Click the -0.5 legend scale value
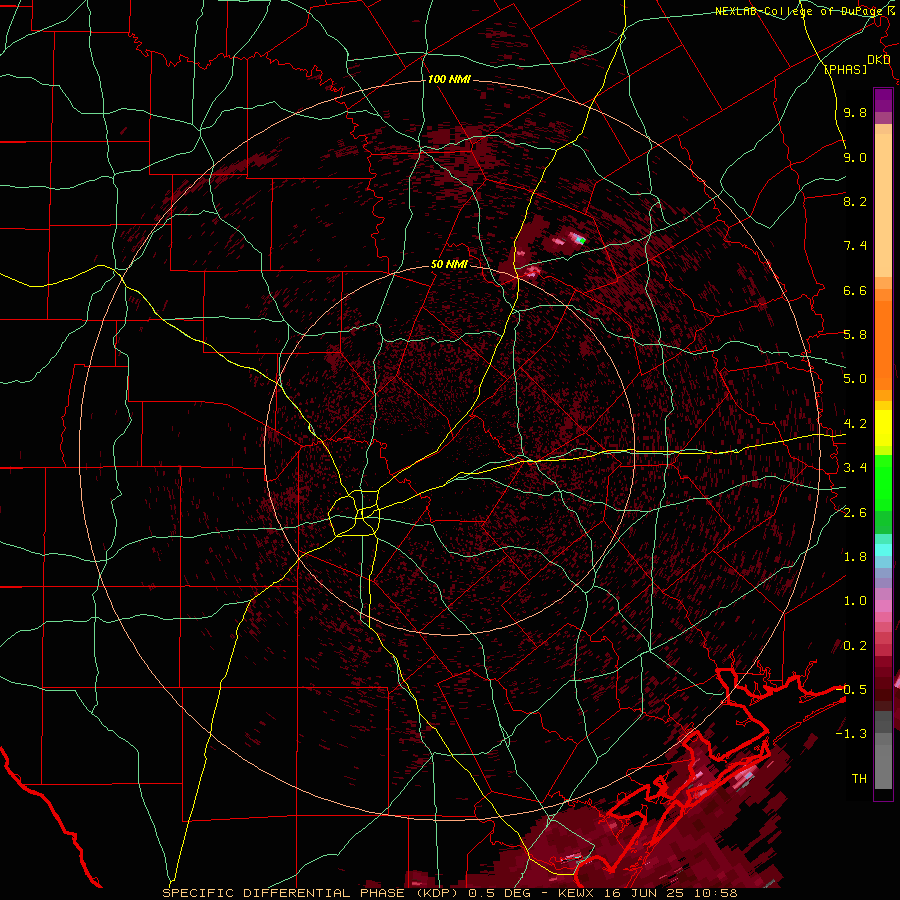Screen dimensions: 900x900 852,690
